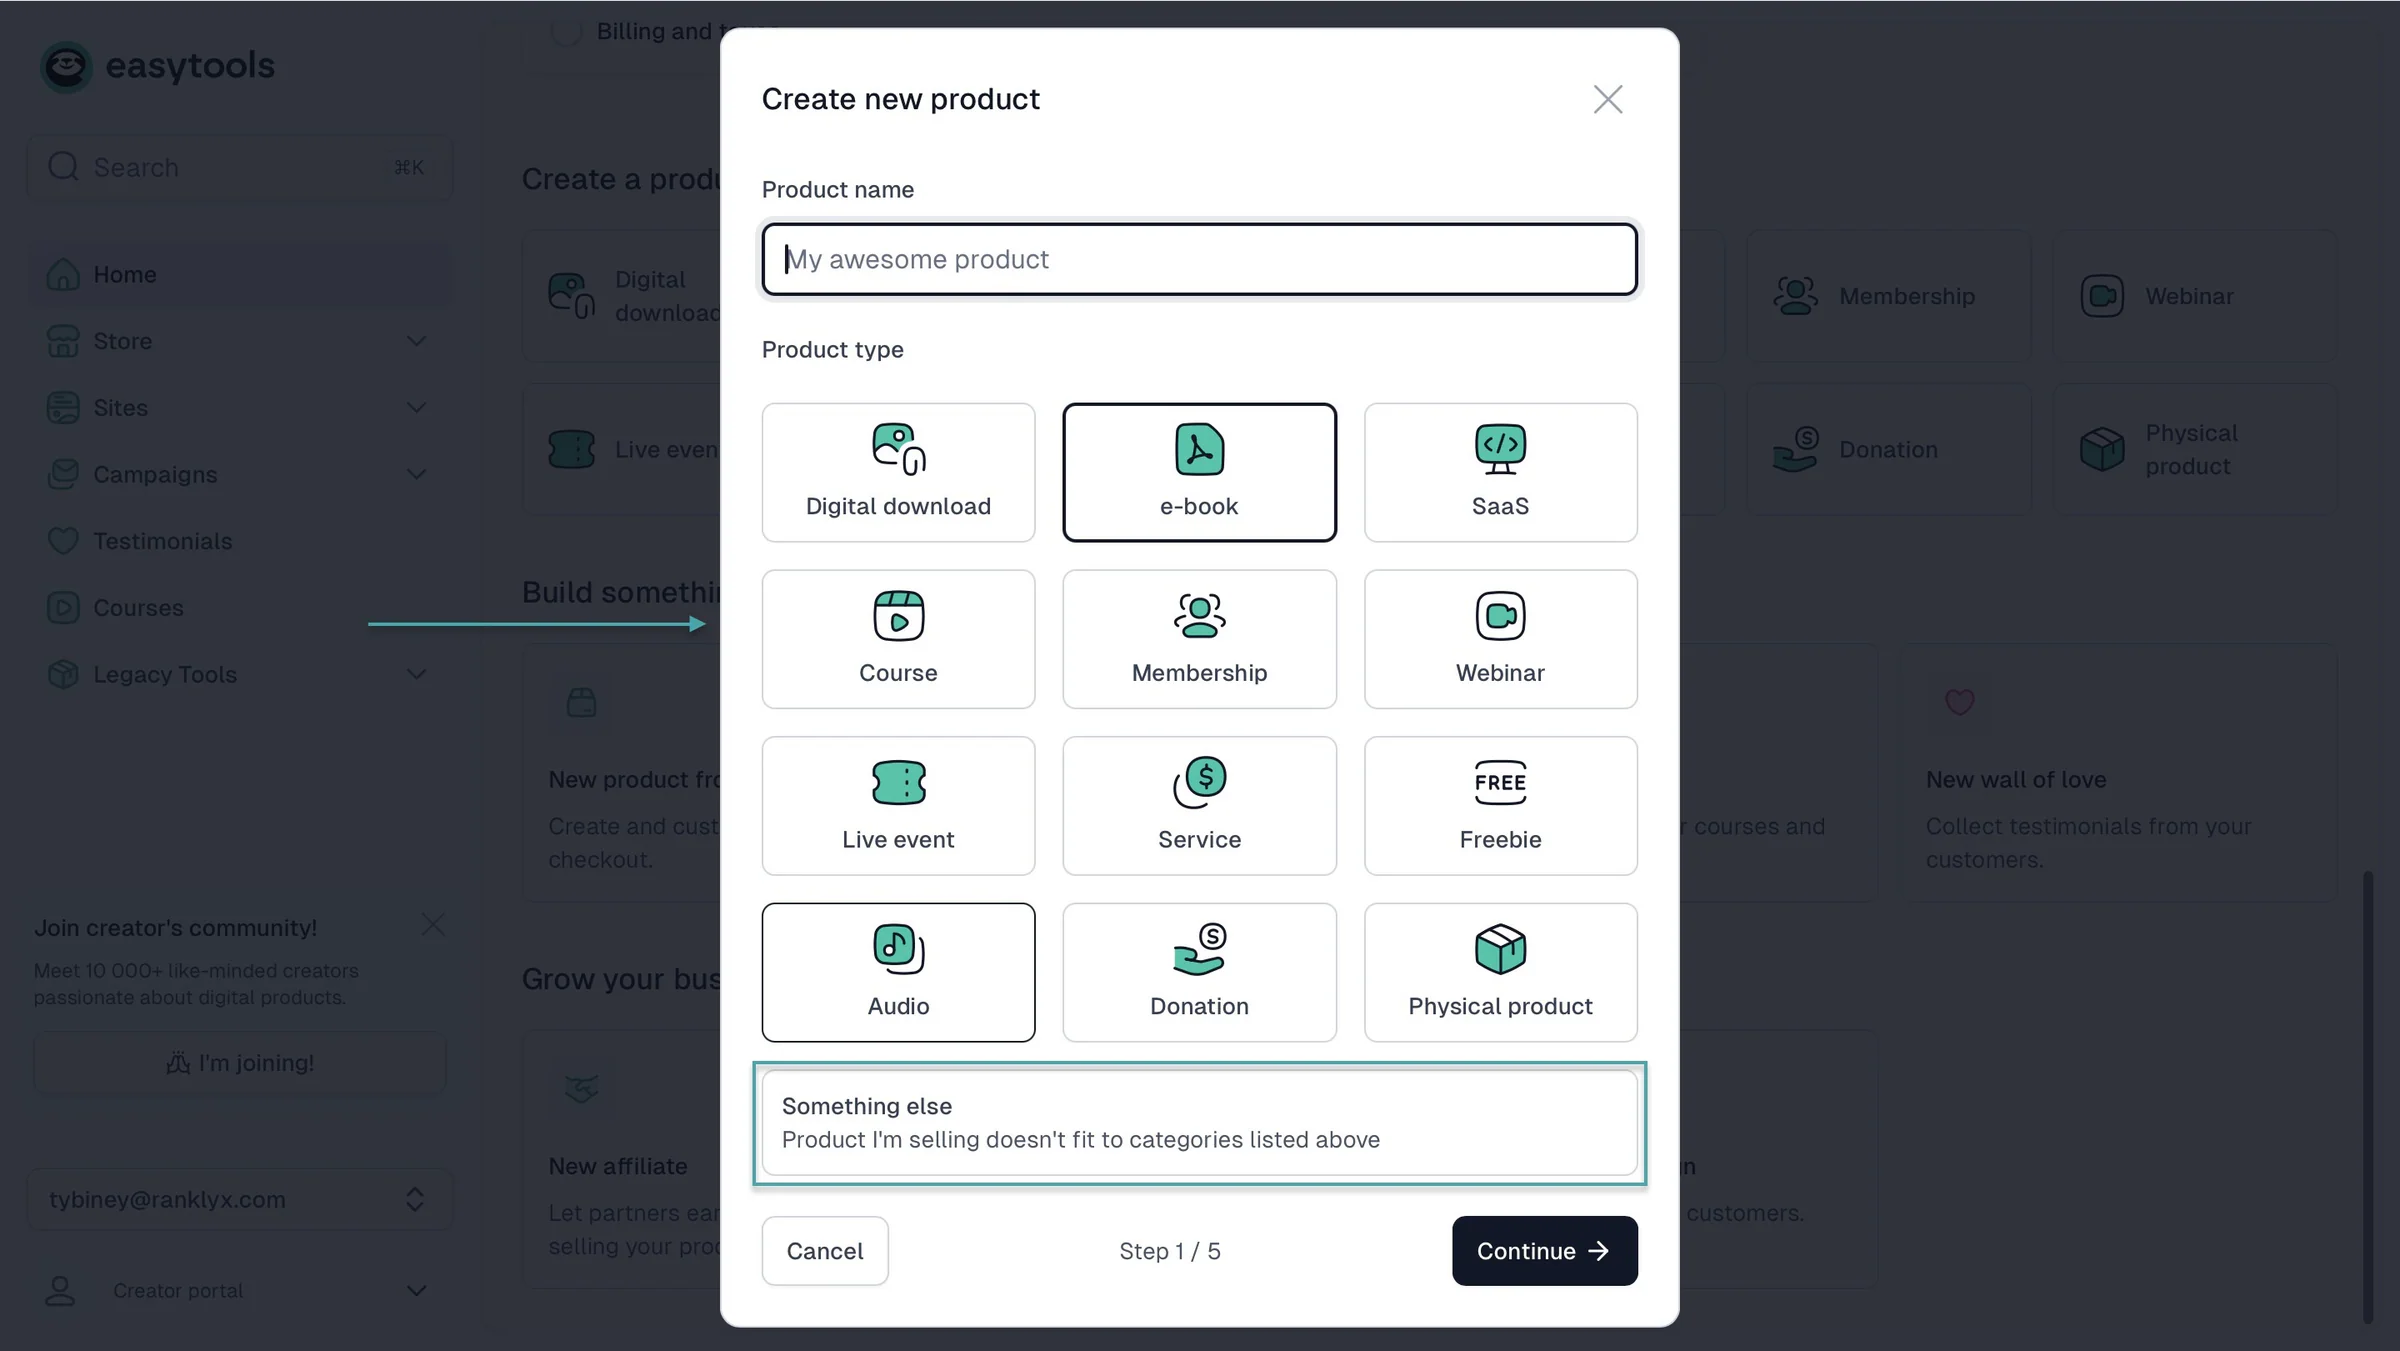Click Physical product card on background page

(2195, 450)
